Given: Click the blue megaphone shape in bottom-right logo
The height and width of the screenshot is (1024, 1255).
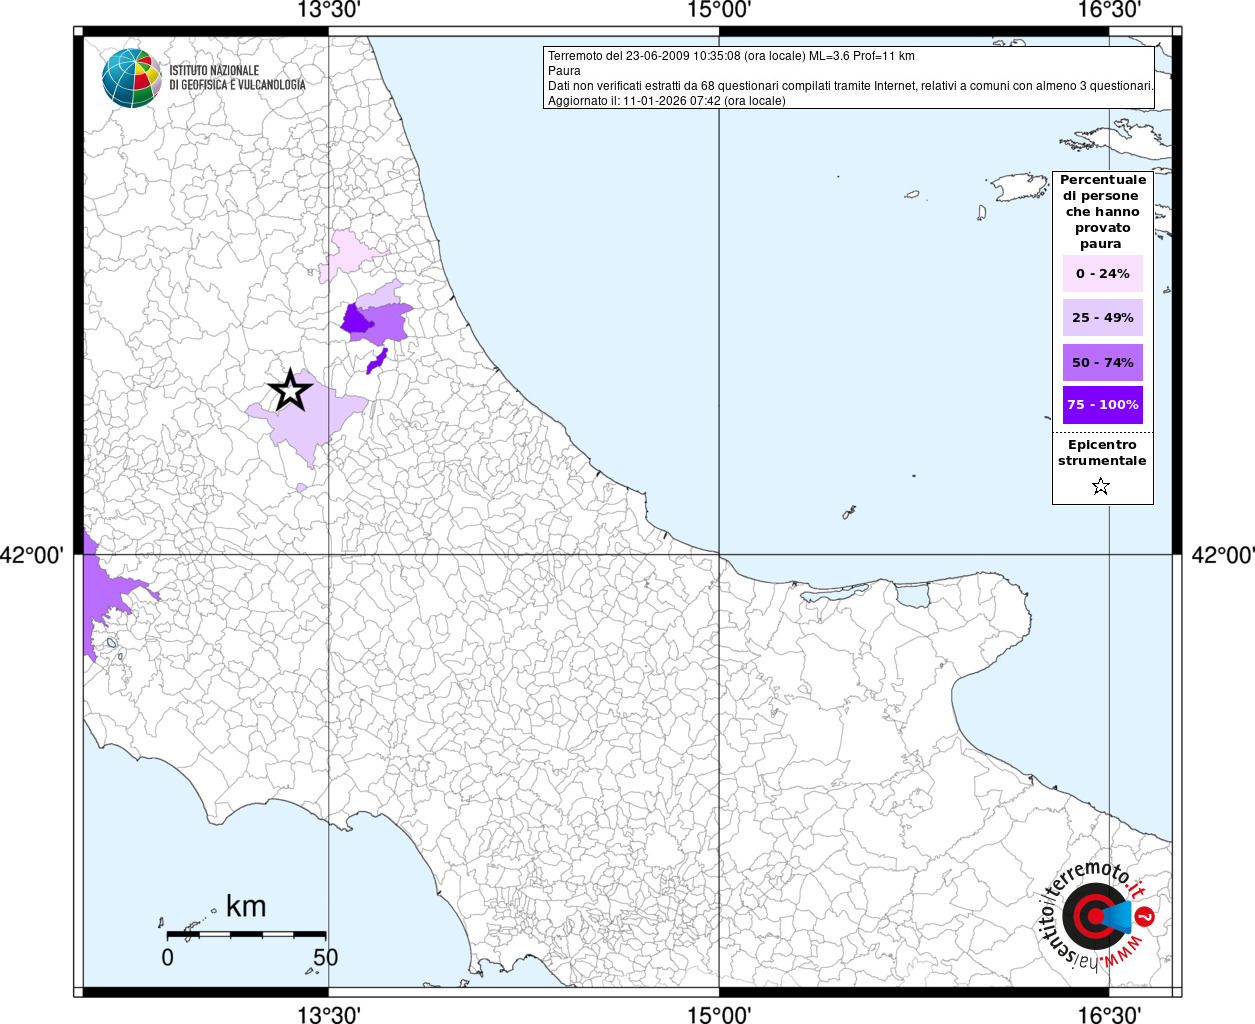Looking at the screenshot, I should coord(1120,916).
